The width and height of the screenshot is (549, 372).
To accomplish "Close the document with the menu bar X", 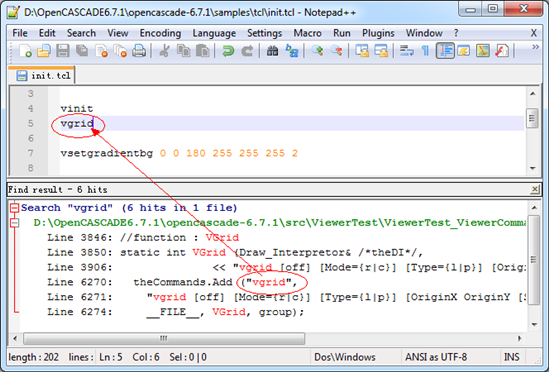I will [x=534, y=33].
